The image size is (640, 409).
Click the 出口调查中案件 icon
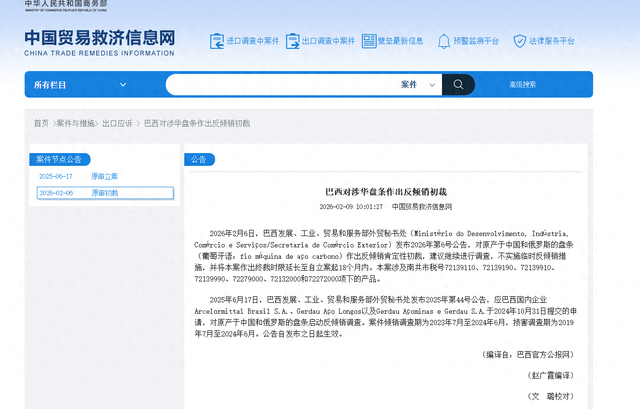pyautogui.click(x=292, y=41)
